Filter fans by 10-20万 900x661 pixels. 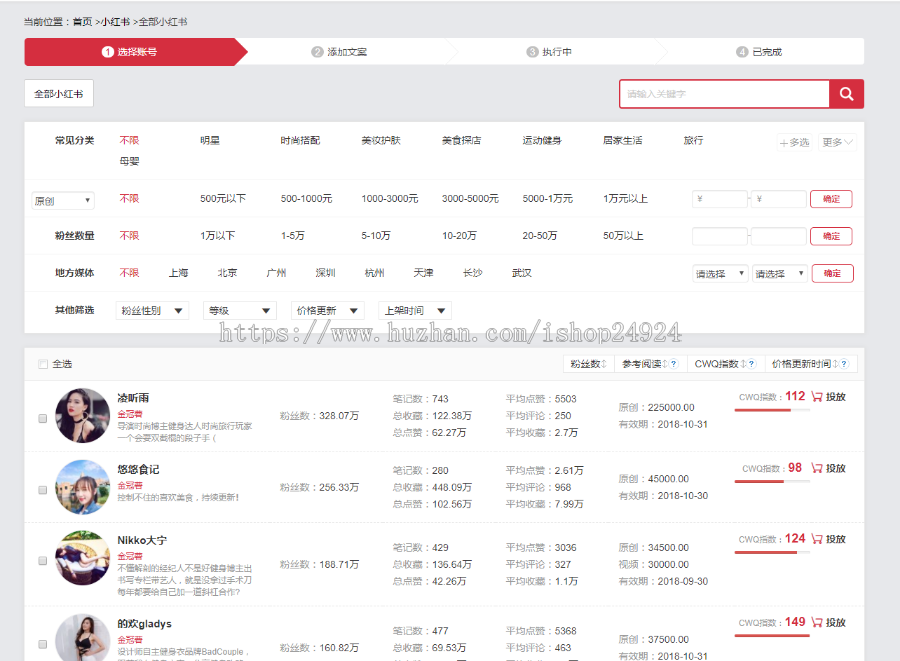(x=459, y=236)
